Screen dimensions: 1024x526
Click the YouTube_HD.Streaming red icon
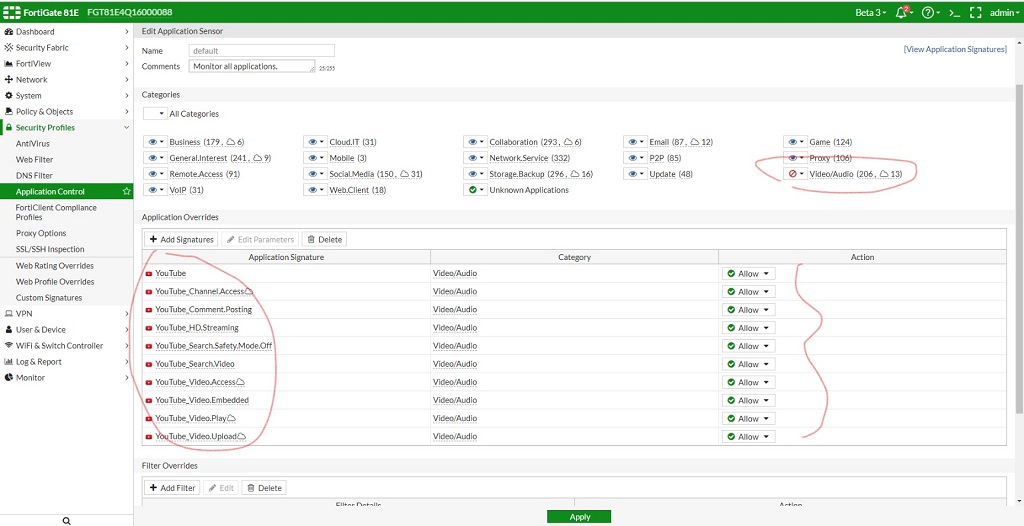click(149, 328)
